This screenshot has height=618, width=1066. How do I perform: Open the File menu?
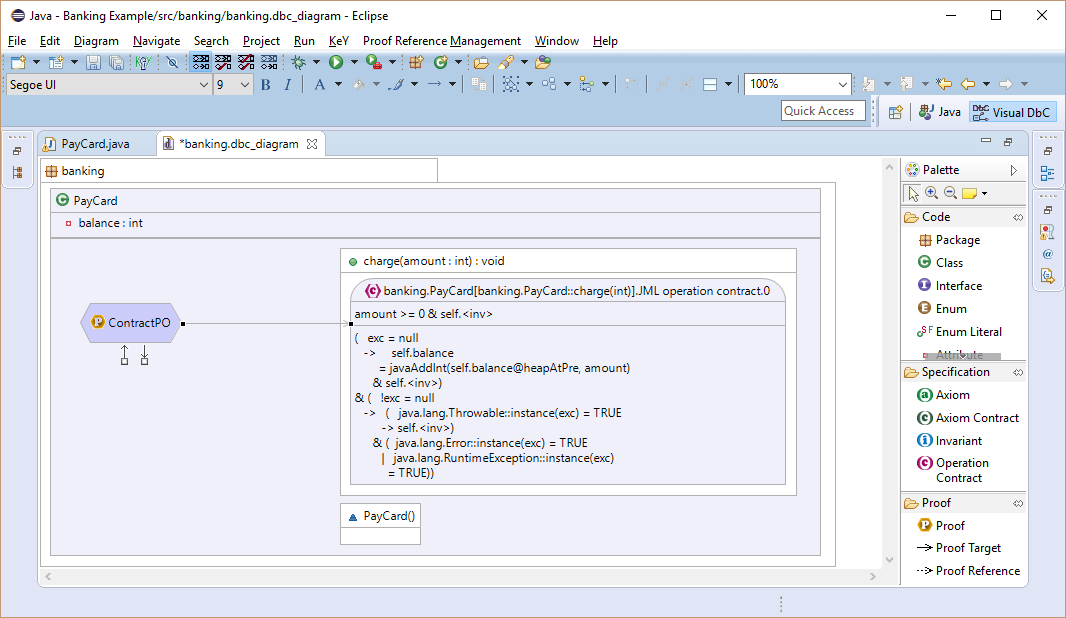pos(17,41)
